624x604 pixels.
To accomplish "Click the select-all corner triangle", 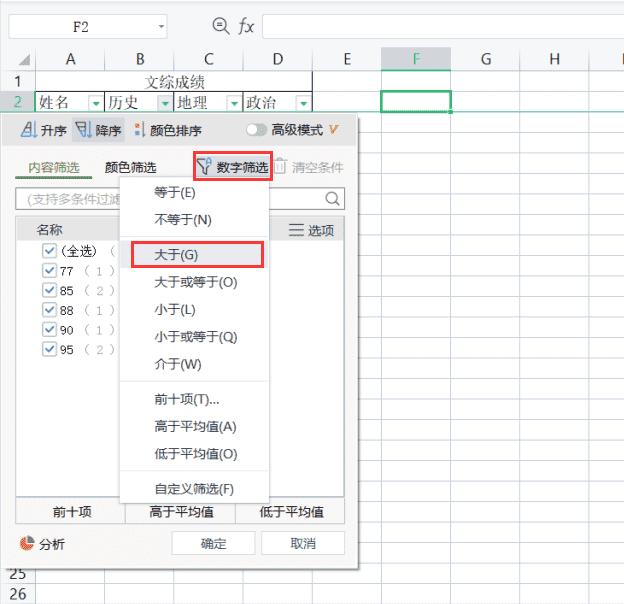I will [x=25, y=60].
